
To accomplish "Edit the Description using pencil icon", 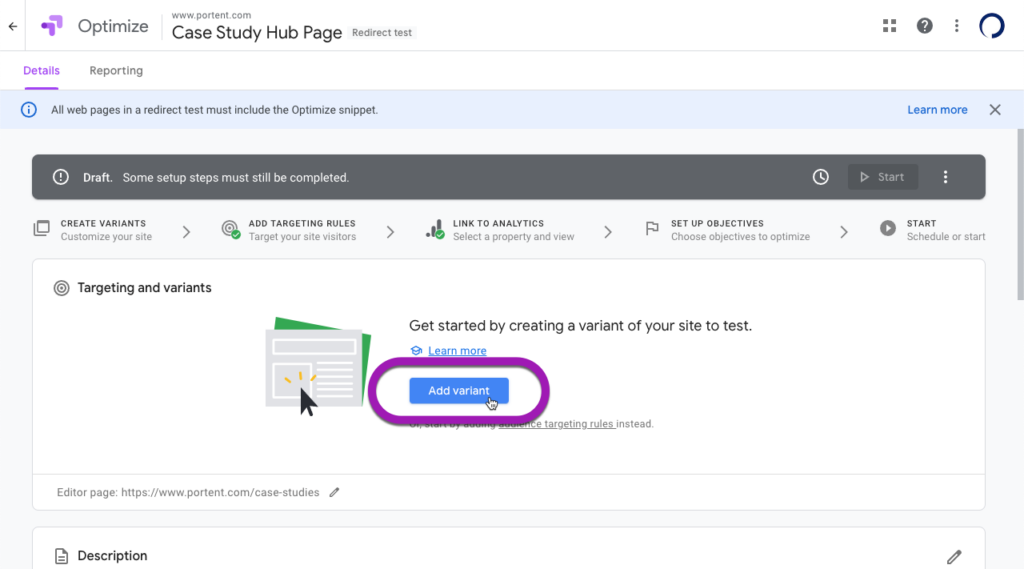I will point(954,557).
